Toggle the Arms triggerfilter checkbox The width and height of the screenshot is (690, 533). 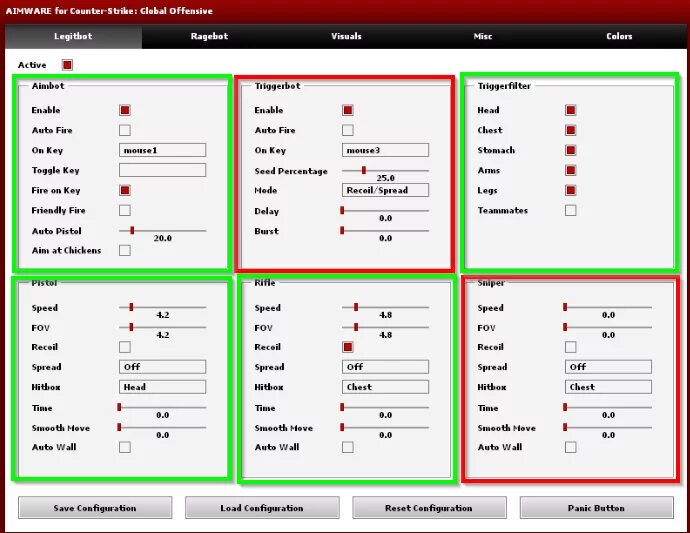571,170
